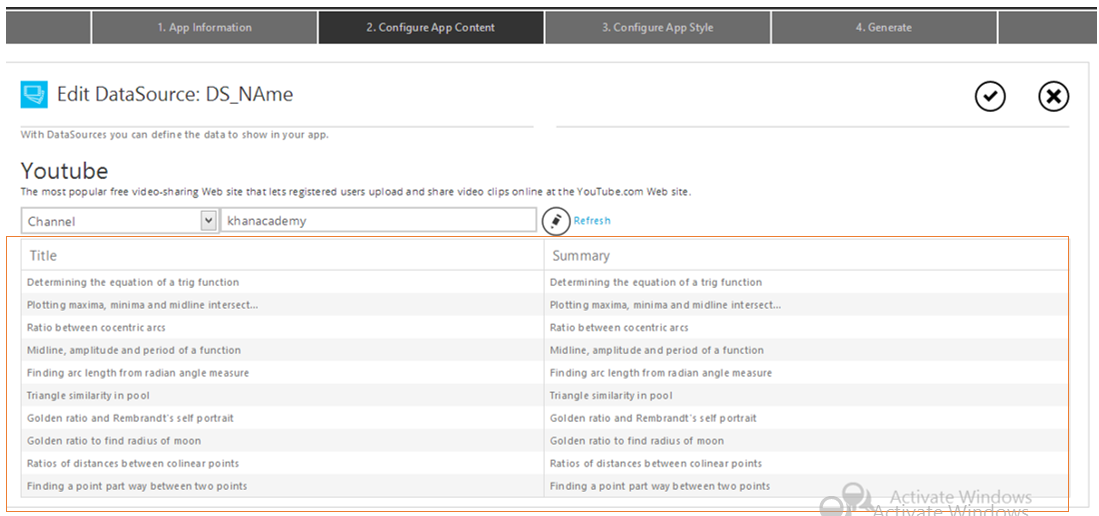
Task: Cancel editing with the X icon
Action: [x=1053, y=97]
